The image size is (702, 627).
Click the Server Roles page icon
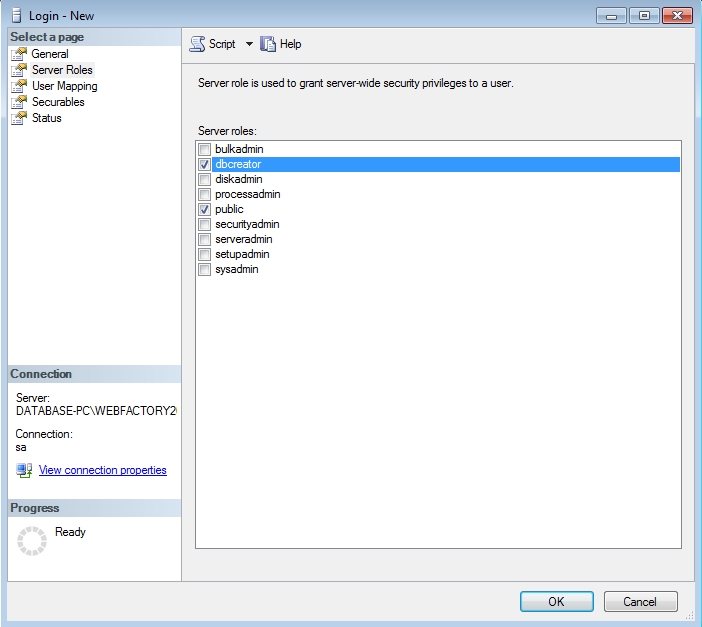(x=18, y=70)
